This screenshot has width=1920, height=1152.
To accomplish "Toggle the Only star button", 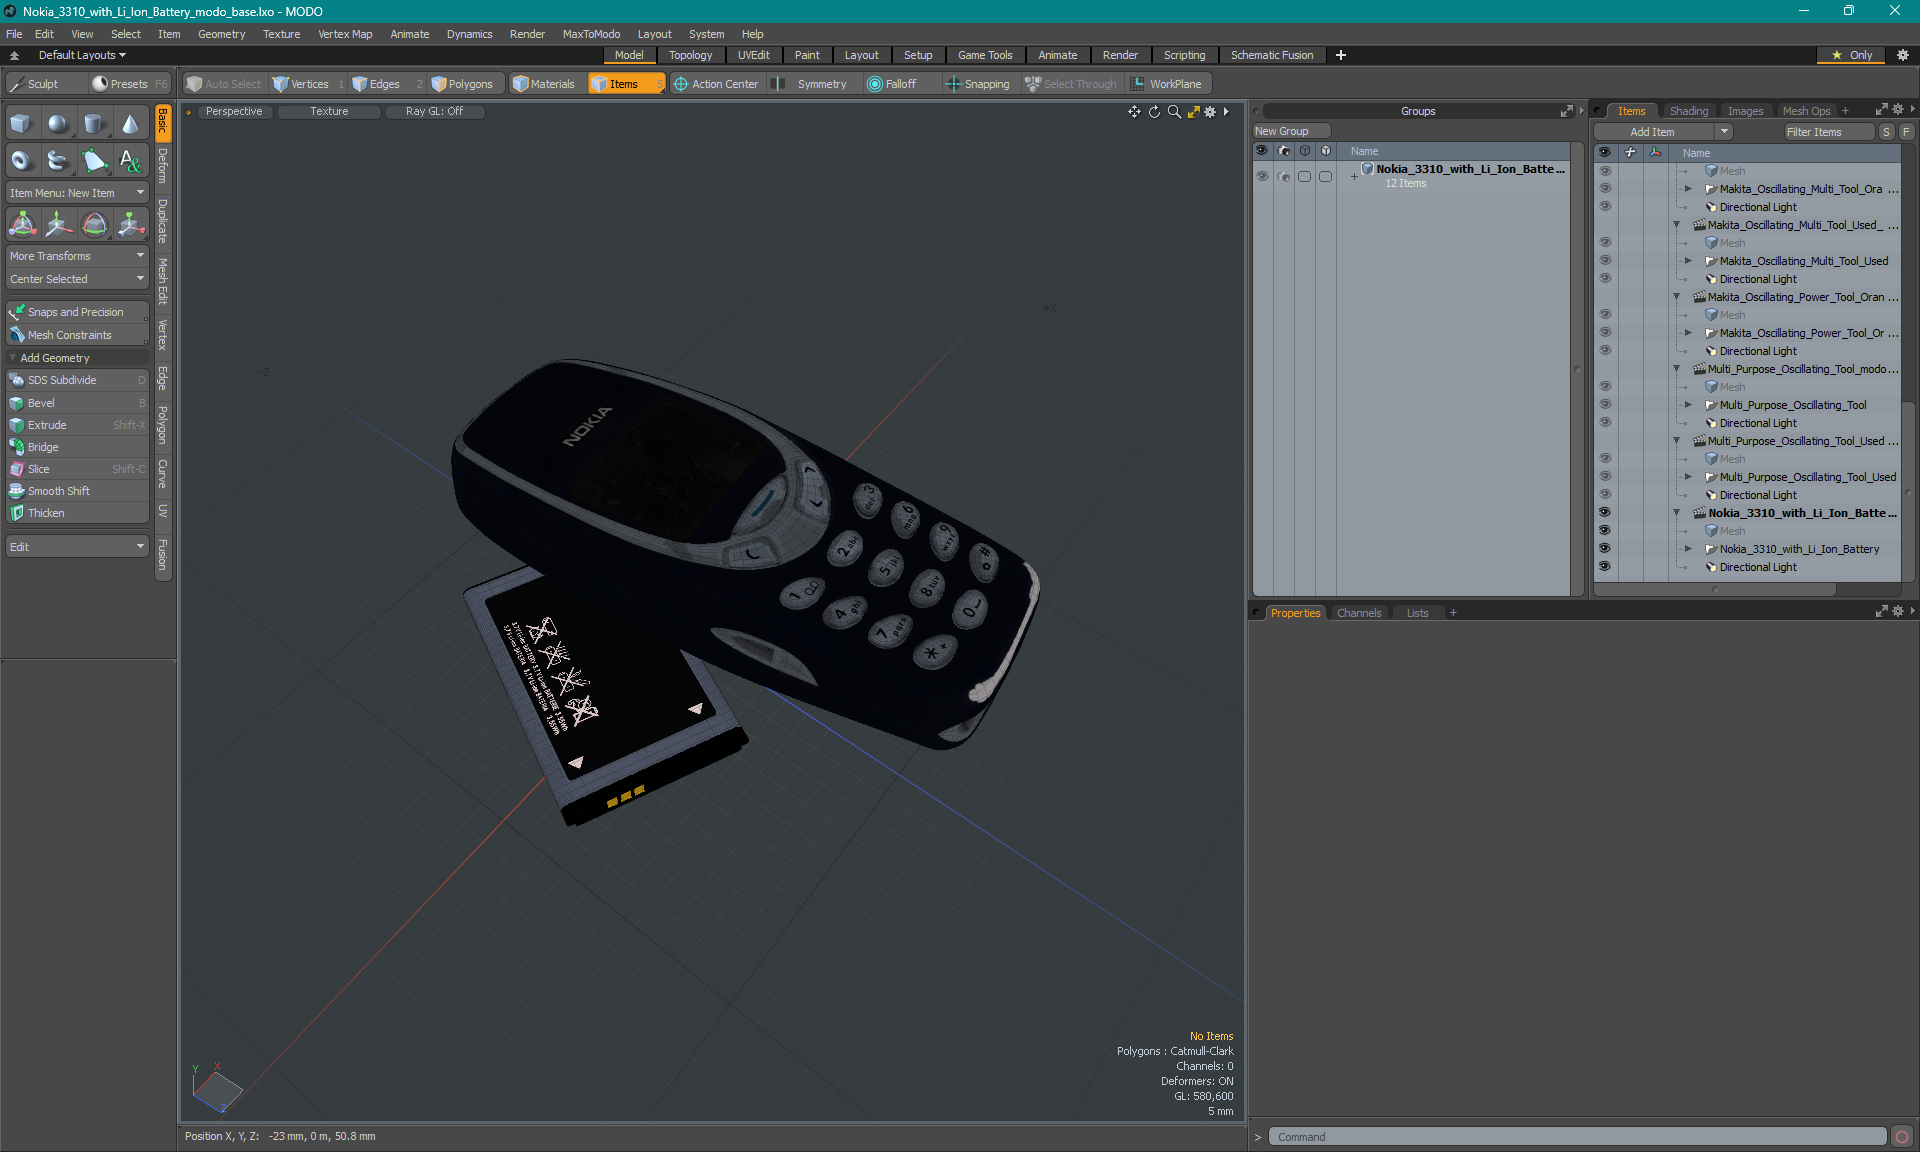I will [1851, 55].
